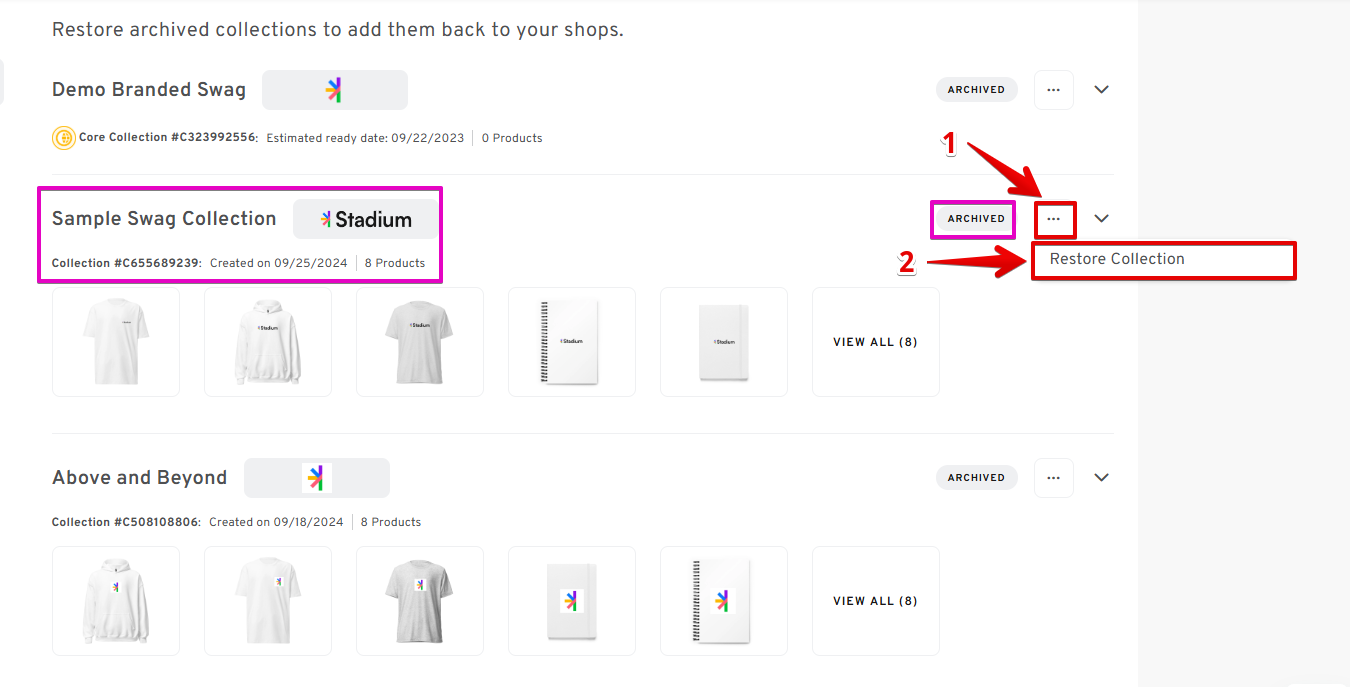This screenshot has width=1350, height=687.
Task: Open the Above and Beyond hoodie thumbnail
Action: [116, 601]
